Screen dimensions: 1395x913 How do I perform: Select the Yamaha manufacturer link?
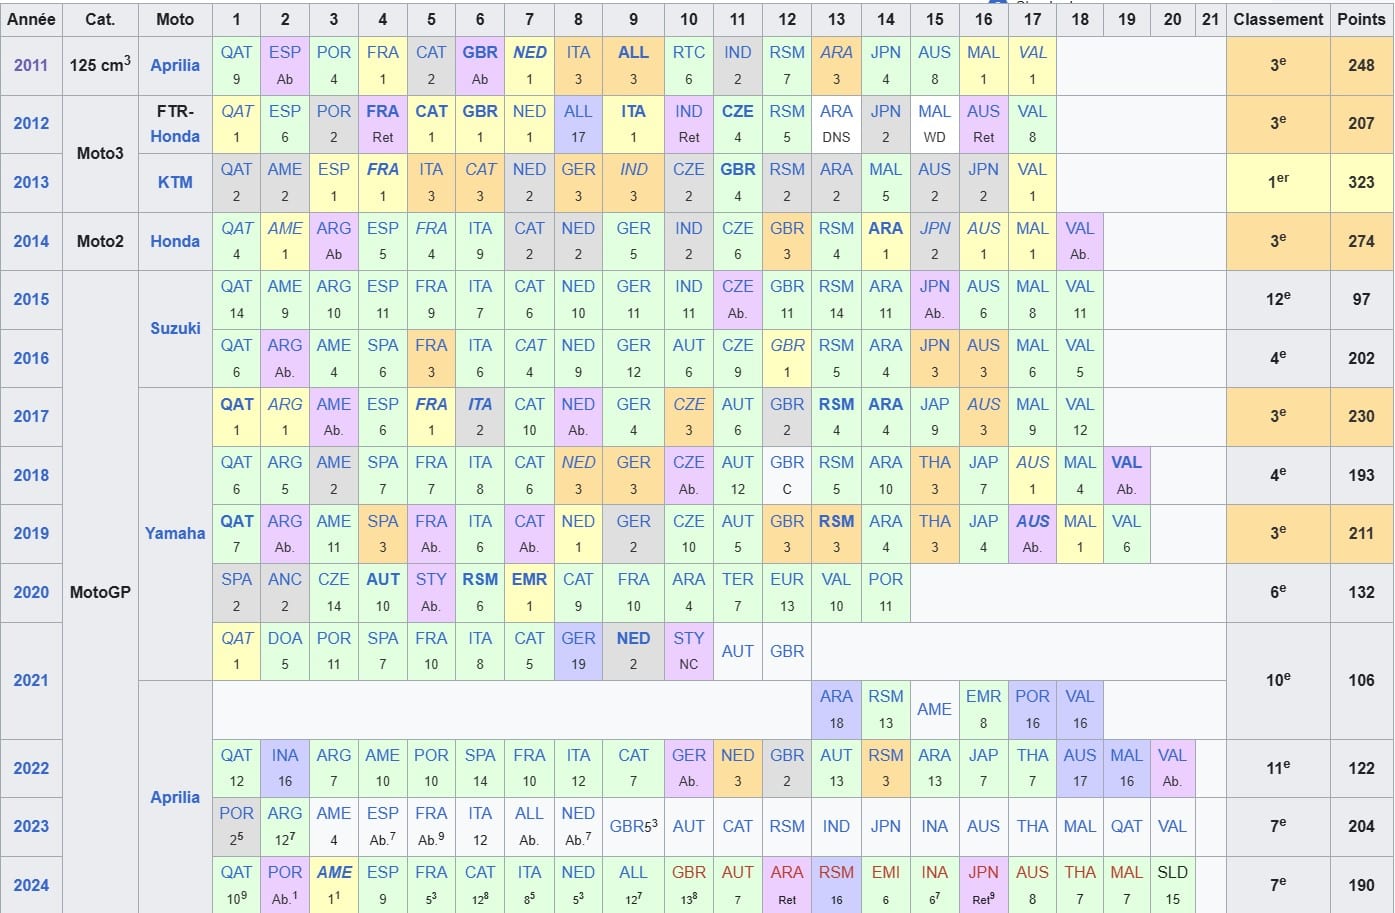[175, 533]
